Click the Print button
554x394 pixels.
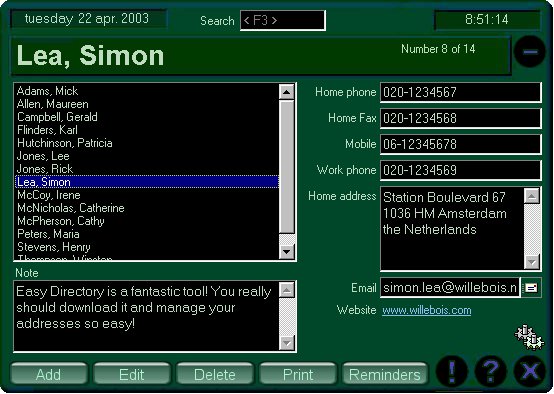[x=298, y=374]
